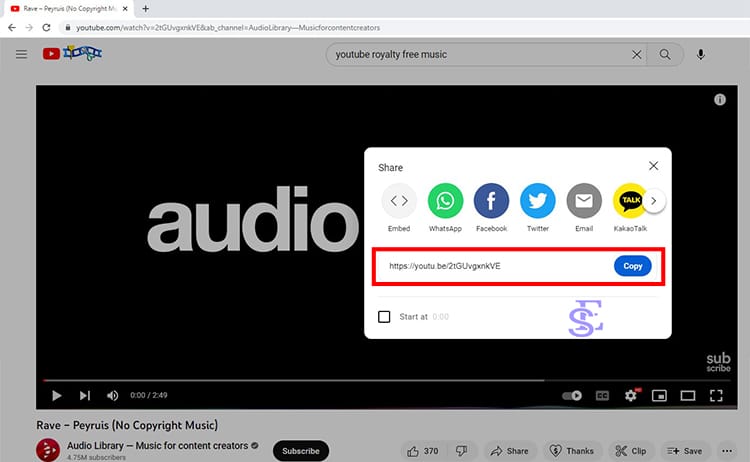Mute the video volume
750x462 pixels.
tap(112, 396)
